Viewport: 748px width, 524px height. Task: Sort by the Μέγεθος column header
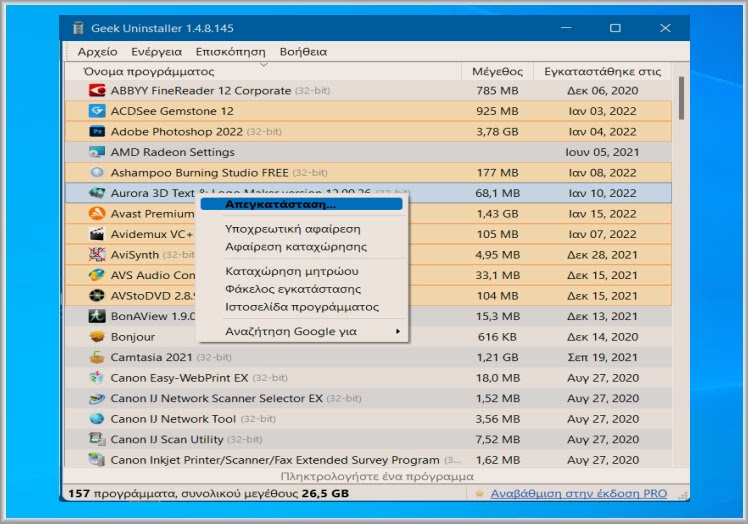click(497, 71)
